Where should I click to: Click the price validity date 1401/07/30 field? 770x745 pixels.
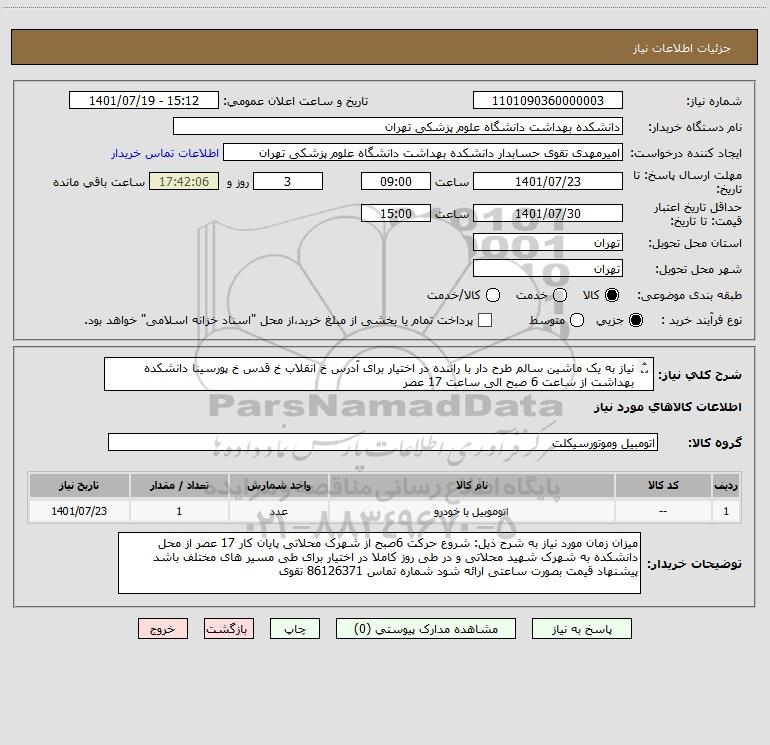pyautogui.click(x=548, y=214)
